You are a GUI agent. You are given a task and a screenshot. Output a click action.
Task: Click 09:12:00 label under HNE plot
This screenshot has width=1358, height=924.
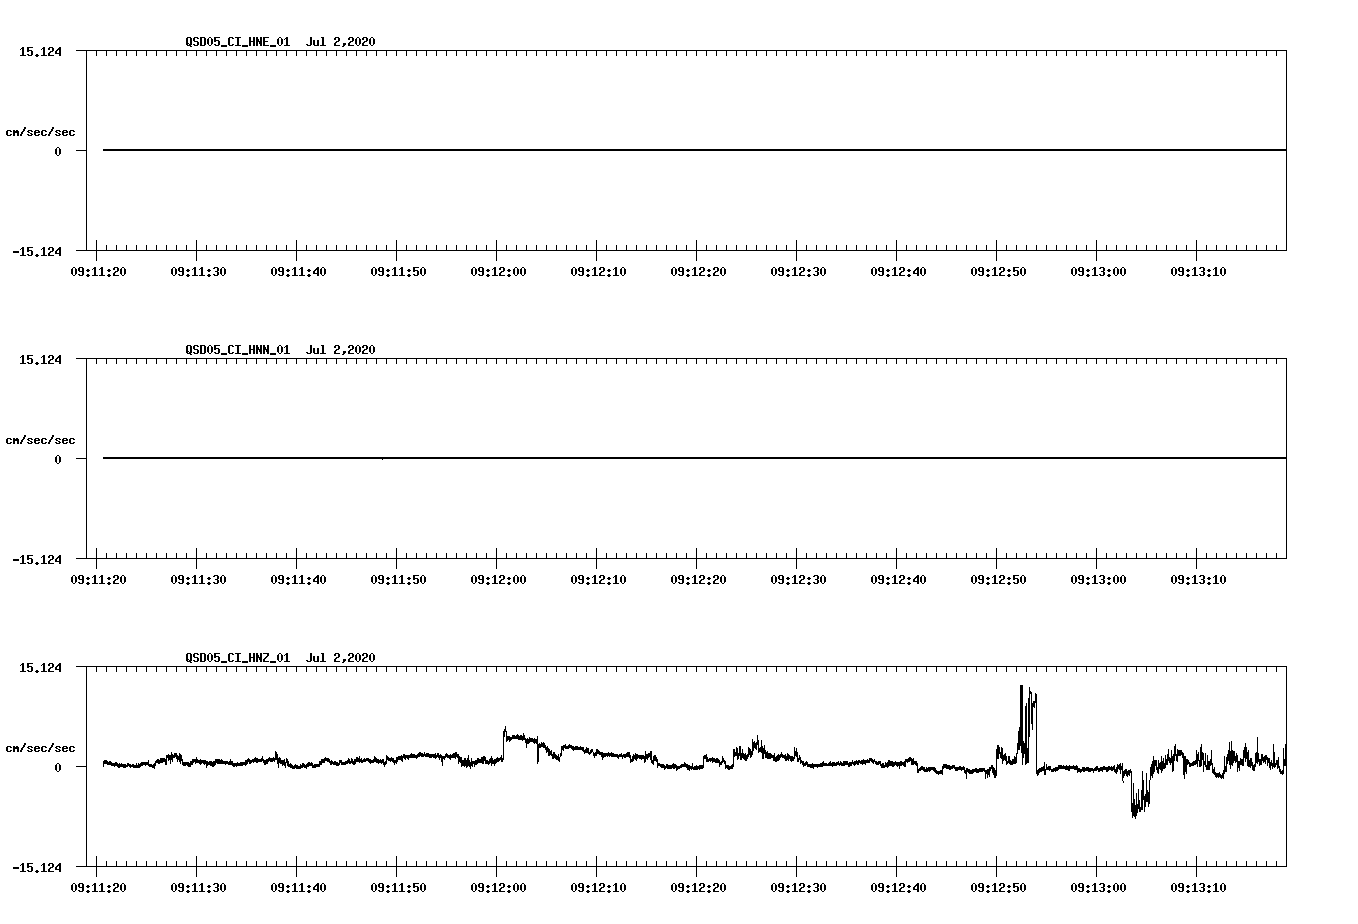click(x=498, y=272)
